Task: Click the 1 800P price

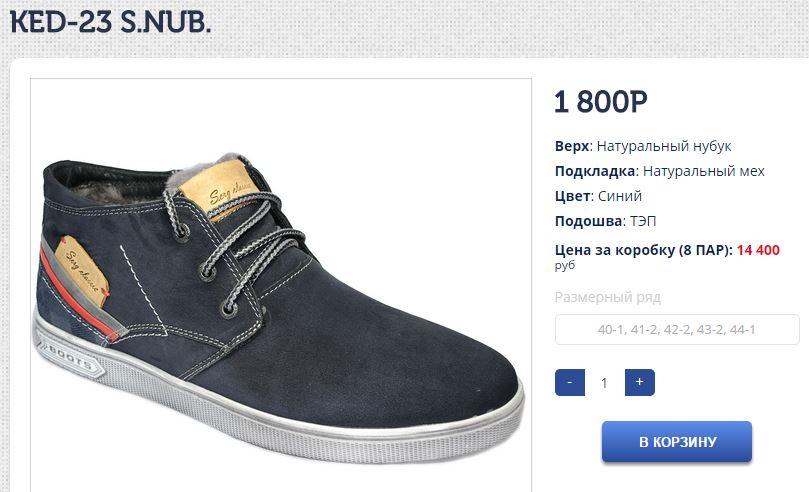Action: (x=601, y=102)
